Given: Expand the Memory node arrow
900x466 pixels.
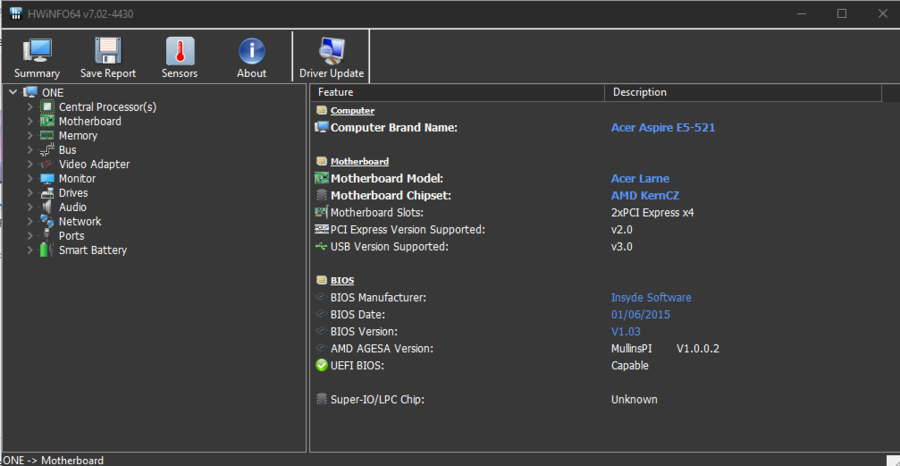Looking at the screenshot, I should tap(30, 135).
